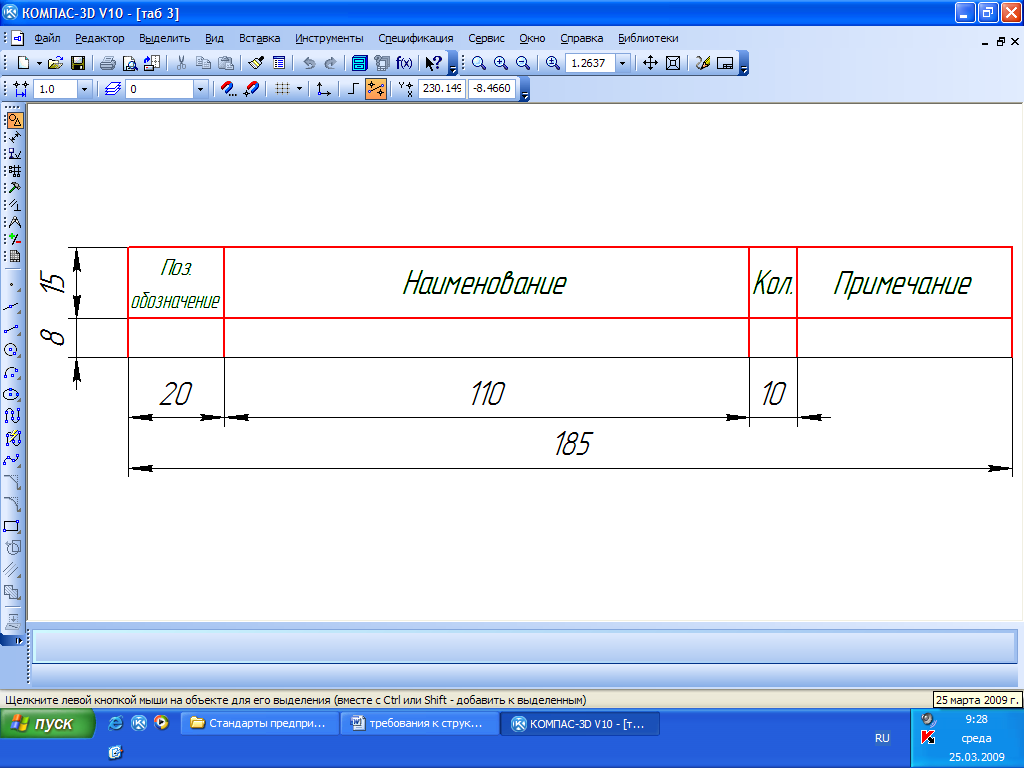
Task: Click the Redraw view icon
Action: click(703, 63)
